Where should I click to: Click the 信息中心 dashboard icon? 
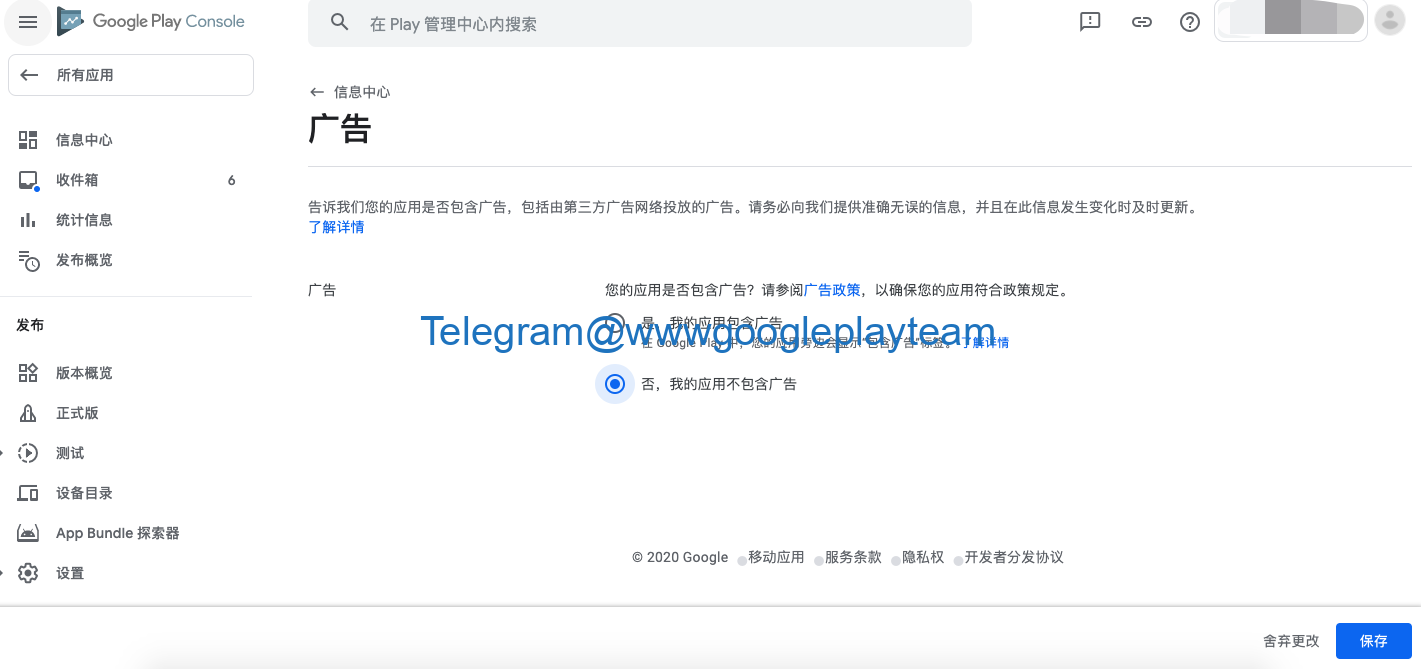[x=28, y=140]
